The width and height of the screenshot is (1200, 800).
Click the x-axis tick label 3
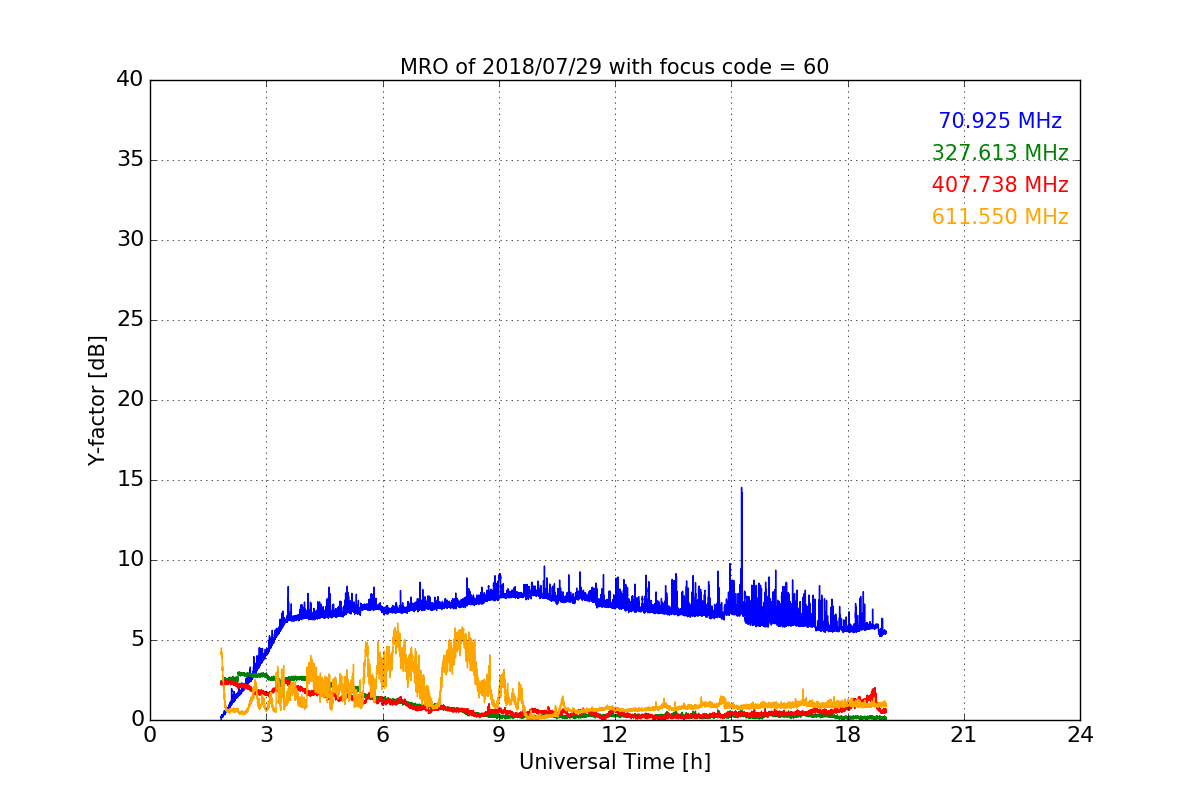point(266,735)
